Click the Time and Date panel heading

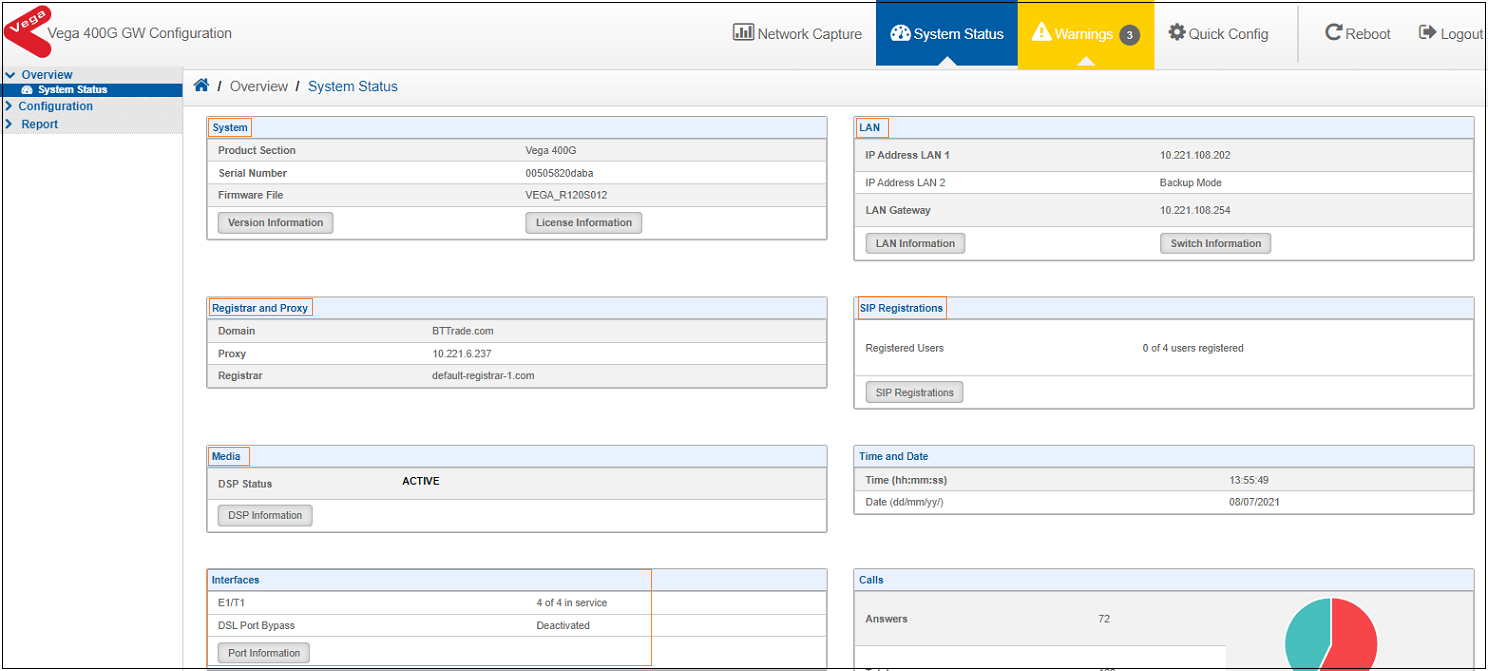[x=895, y=456]
